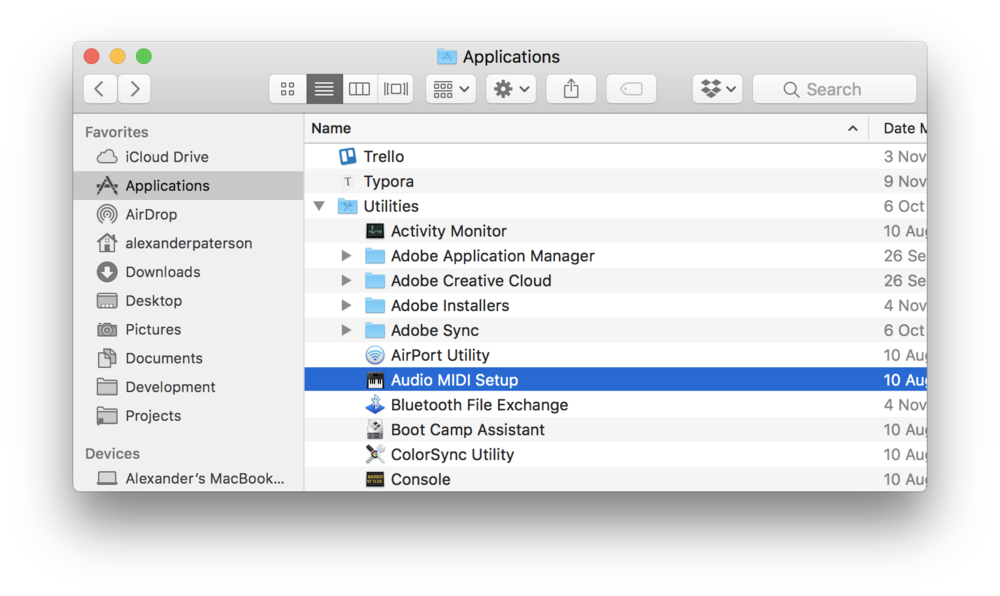This screenshot has width=1000, height=596.
Task: Go back with the back arrow
Action: tap(99, 89)
